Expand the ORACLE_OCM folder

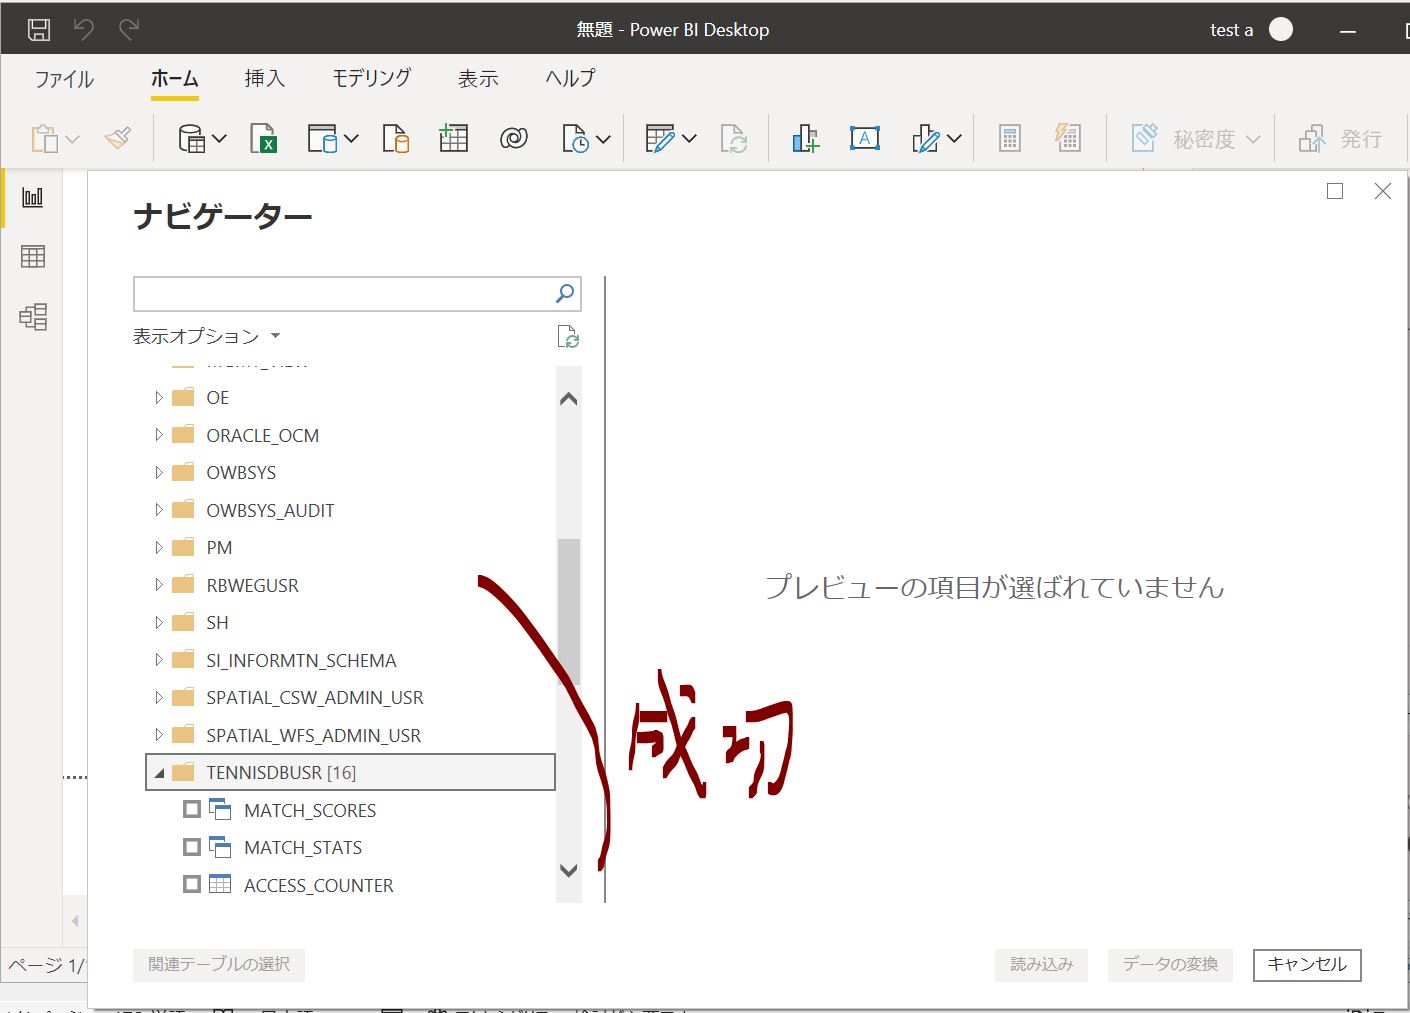pos(159,435)
